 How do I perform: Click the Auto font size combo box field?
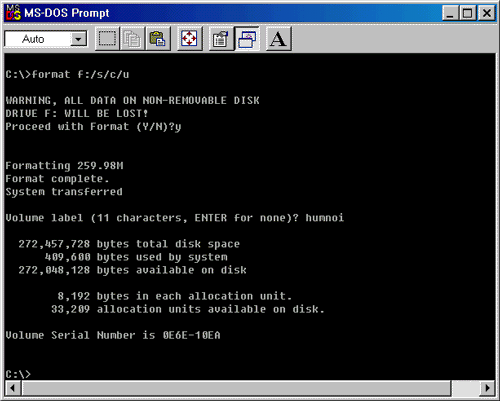pyautogui.click(x=46, y=39)
